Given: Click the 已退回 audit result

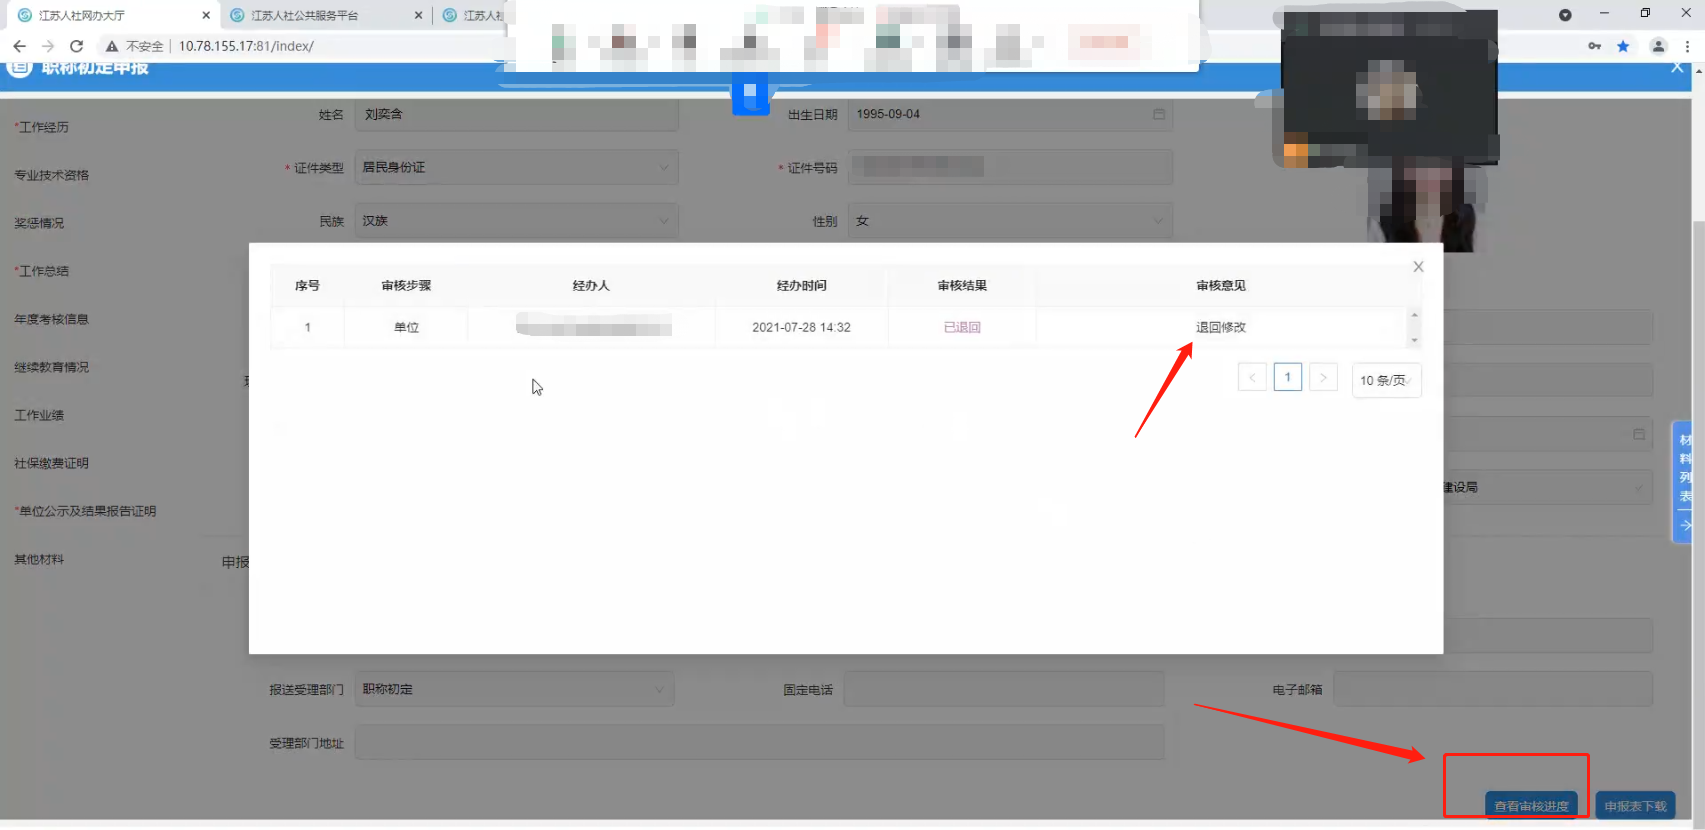Looking at the screenshot, I should [962, 327].
